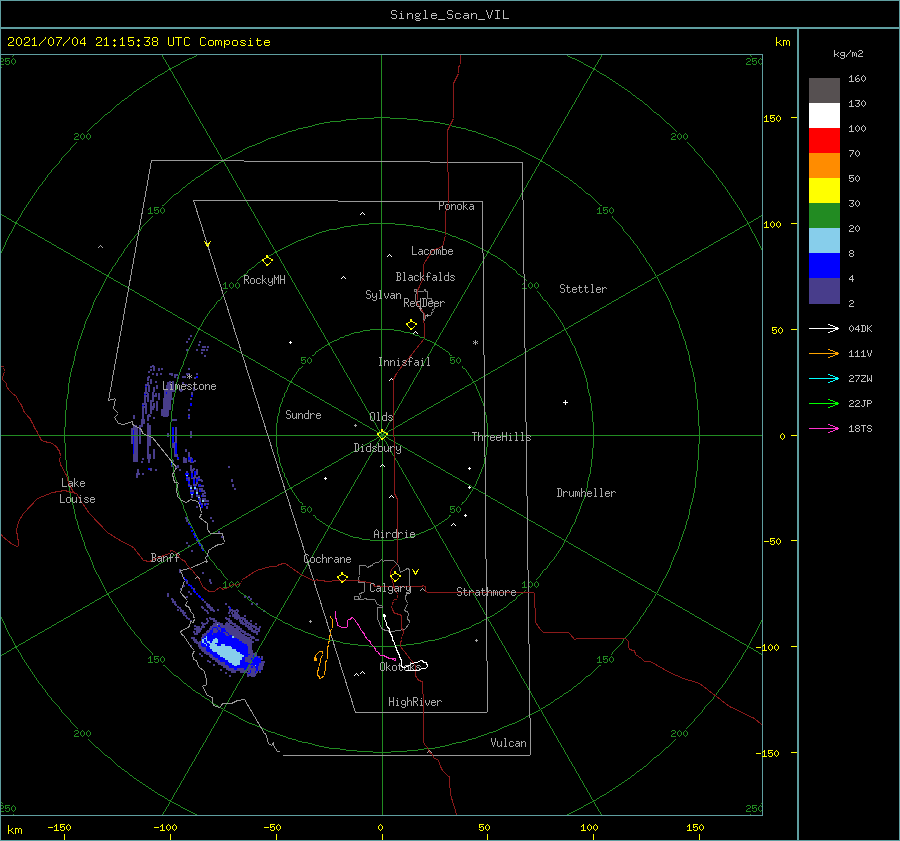Click the Ponoka city label
The width and height of the screenshot is (900, 841).
click(456, 206)
